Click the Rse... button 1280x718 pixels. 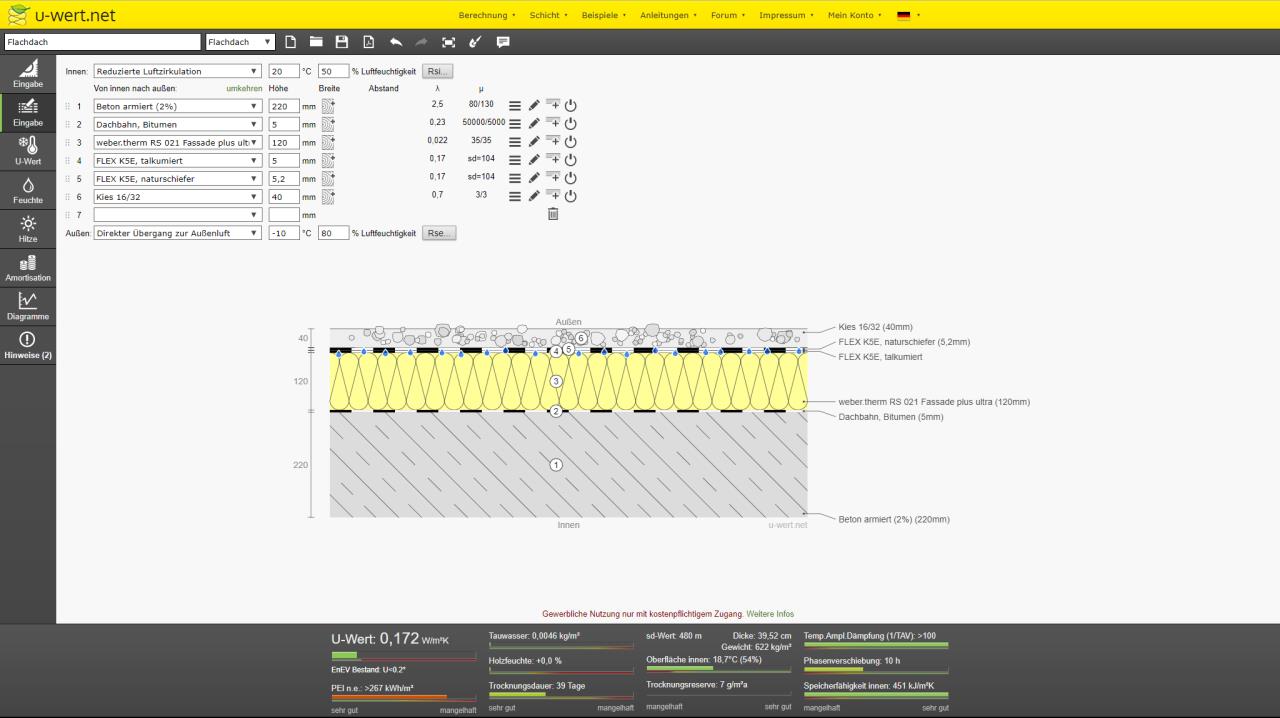coord(439,233)
